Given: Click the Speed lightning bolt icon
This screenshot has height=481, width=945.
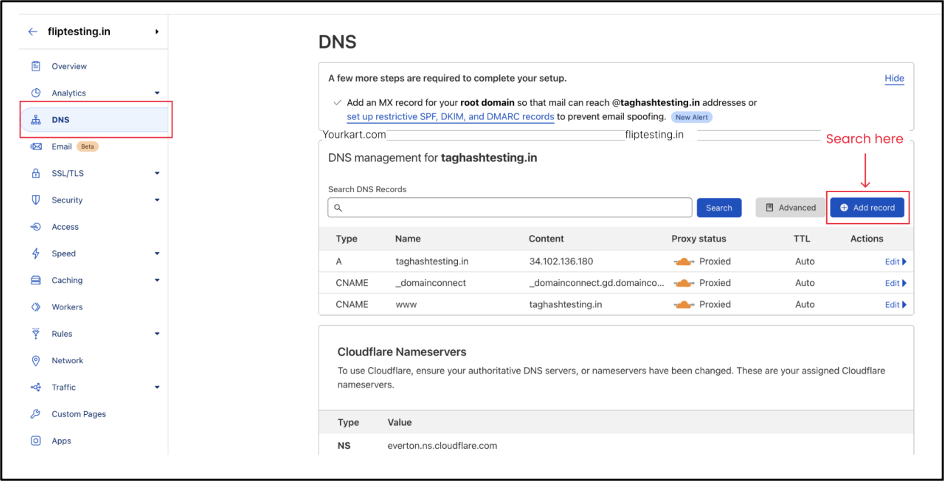Looking at the screenshot, I should coord(36,253).
